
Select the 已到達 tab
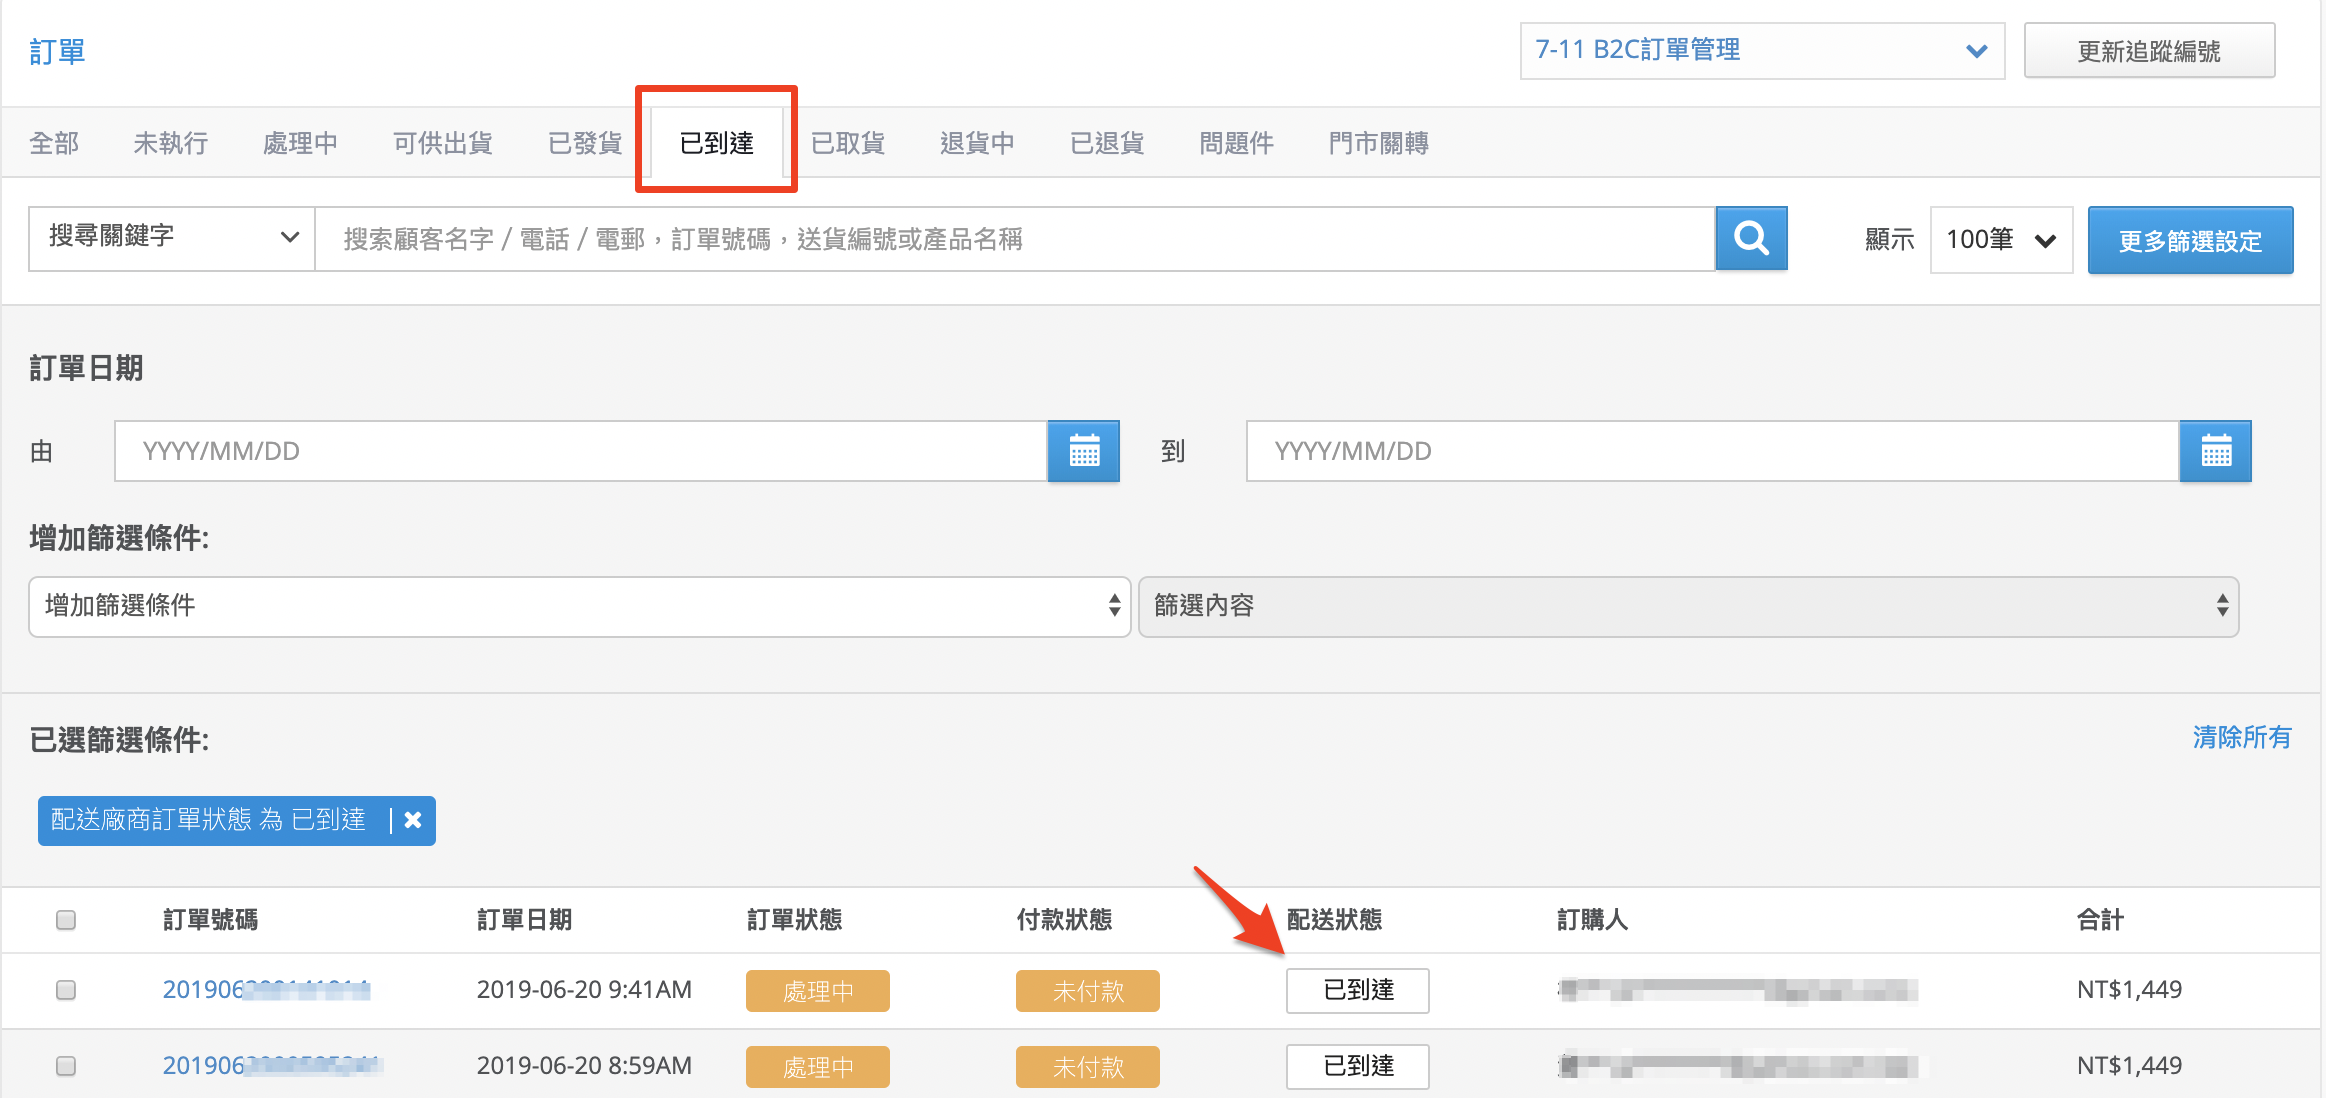point(716,143)
